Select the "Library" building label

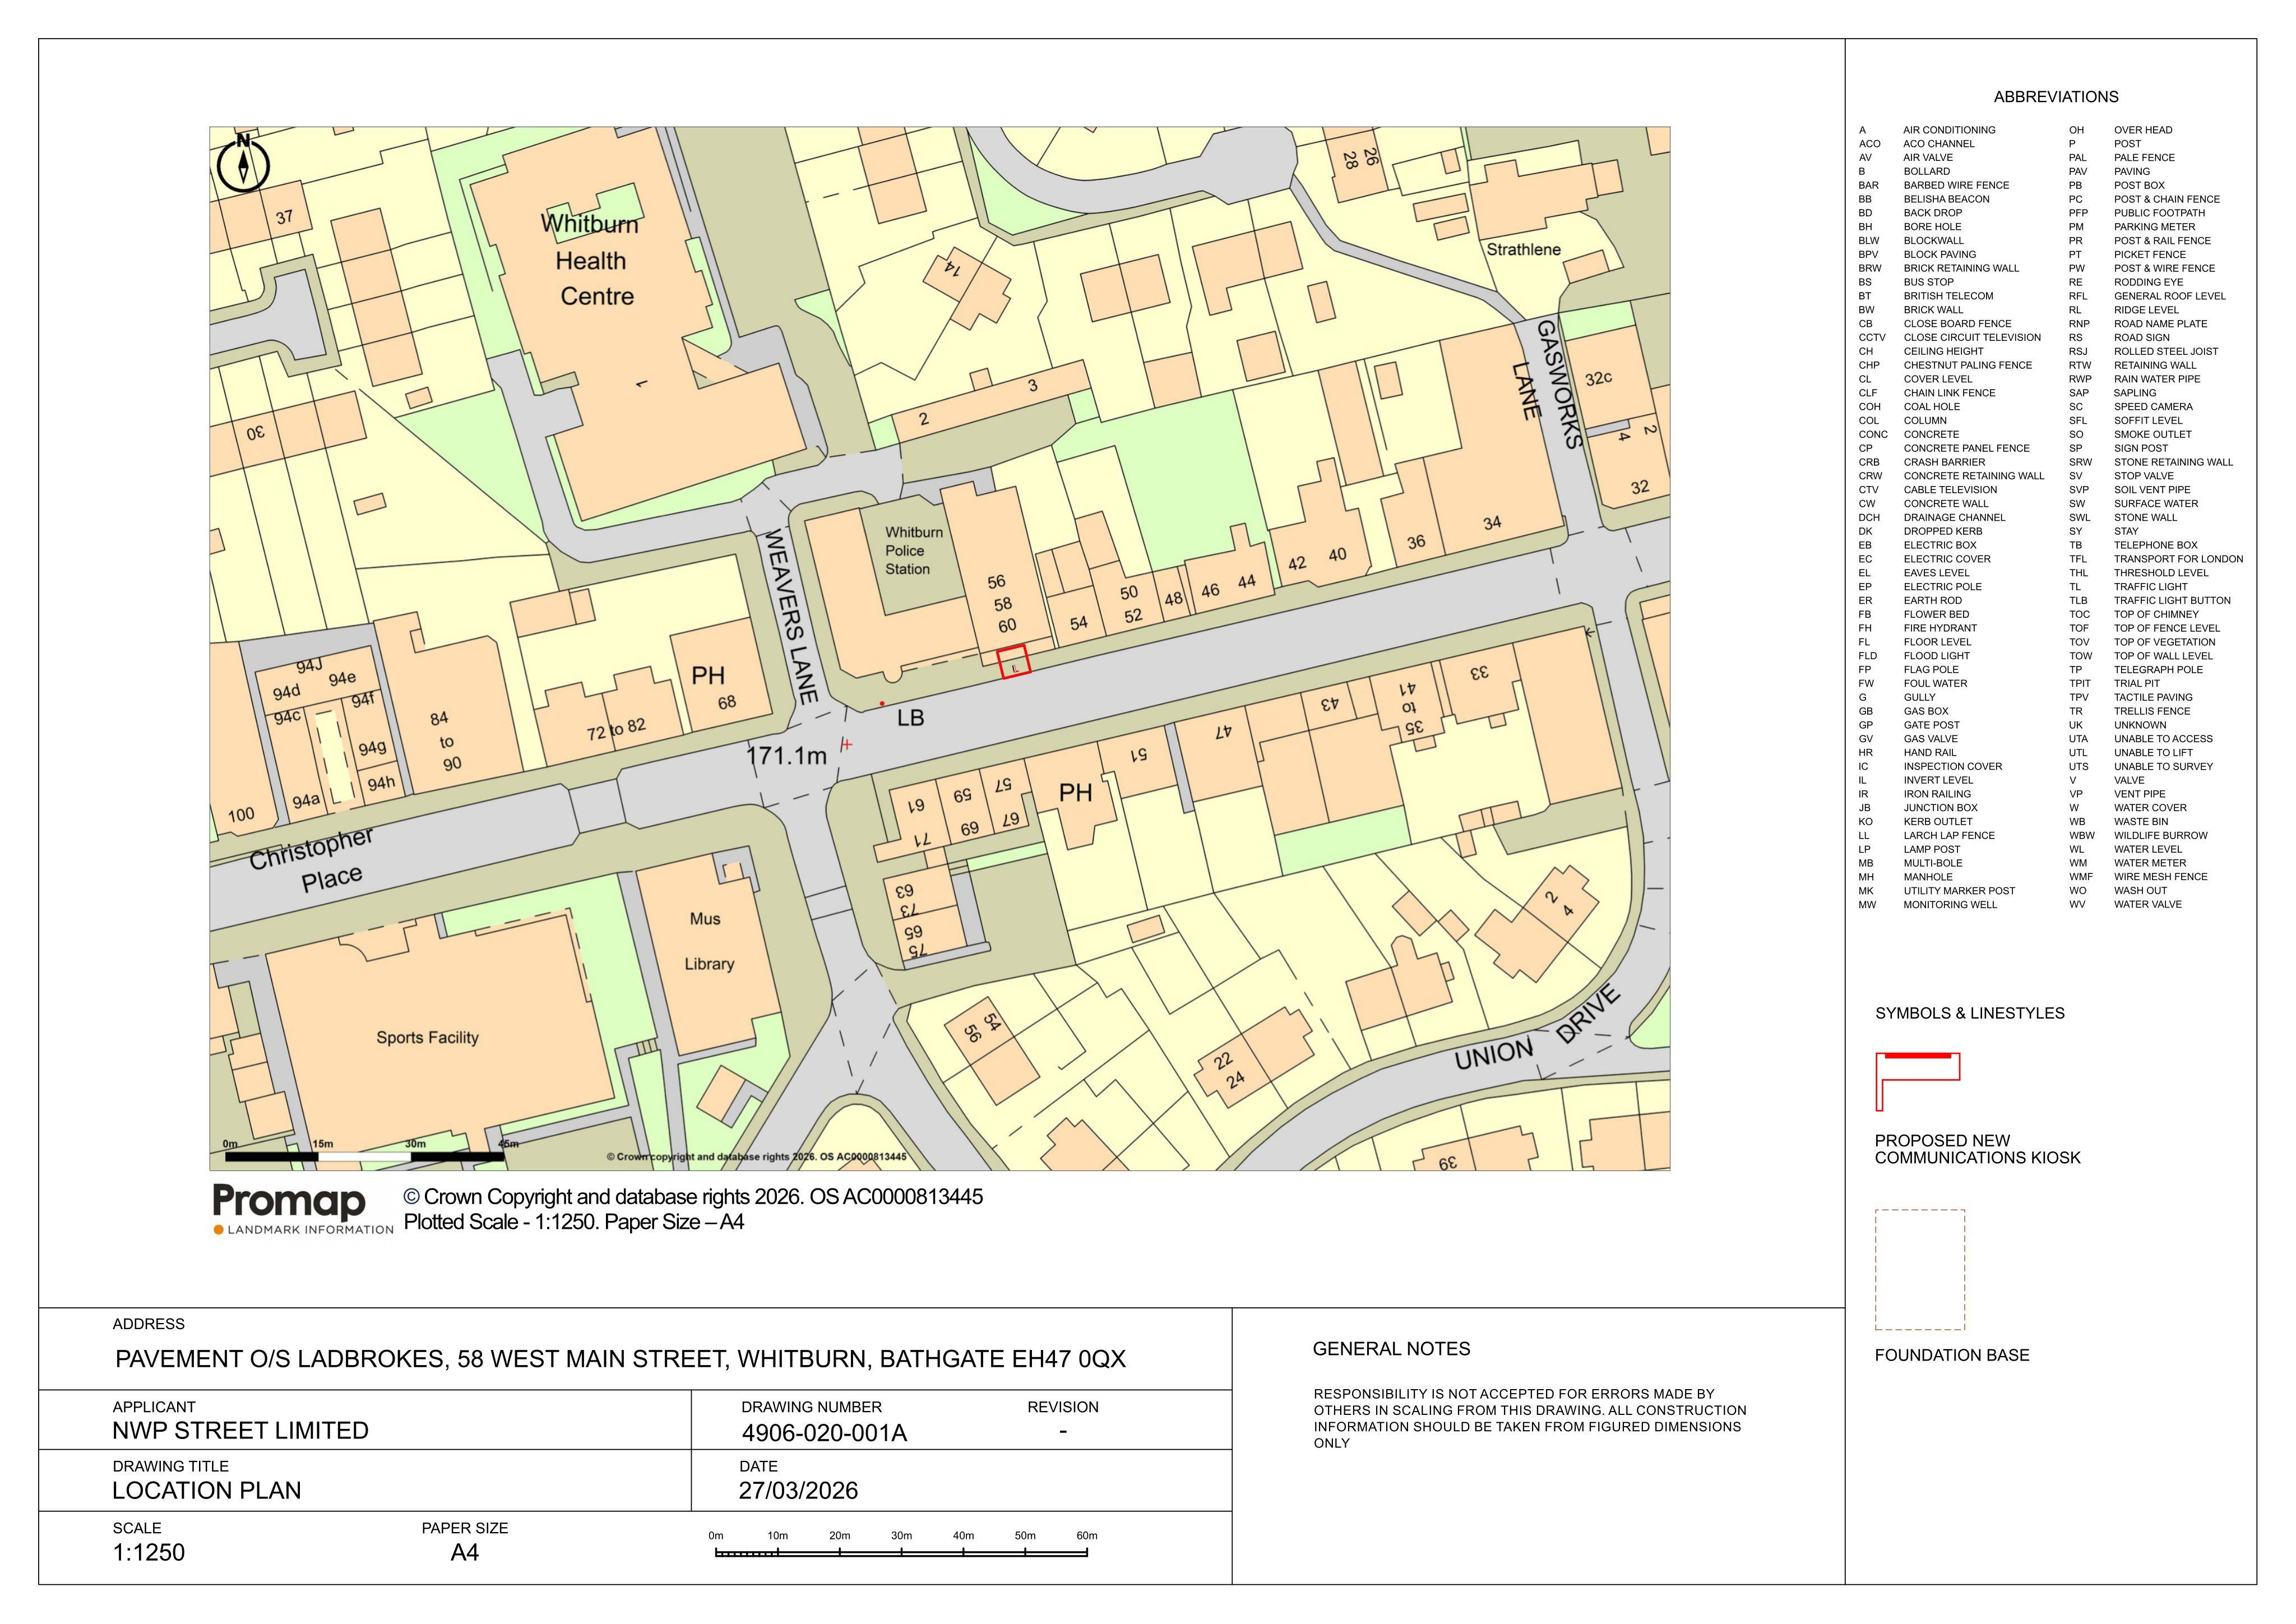point(709,964)
